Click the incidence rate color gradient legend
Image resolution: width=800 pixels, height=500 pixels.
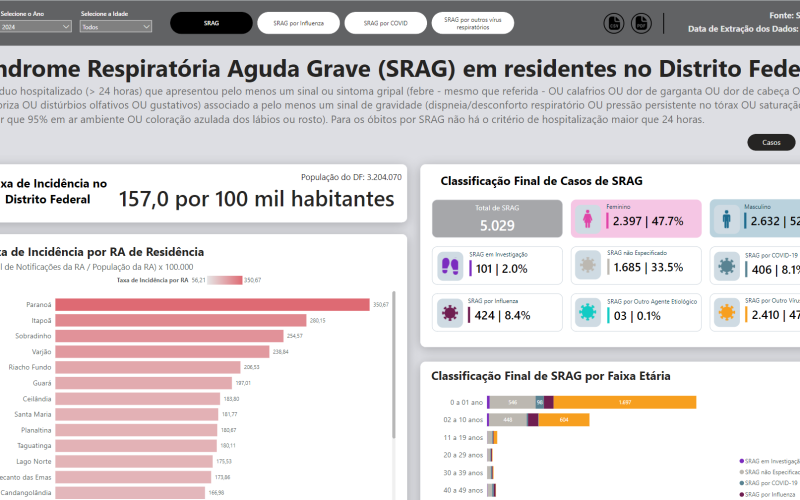tap(225, 280)
